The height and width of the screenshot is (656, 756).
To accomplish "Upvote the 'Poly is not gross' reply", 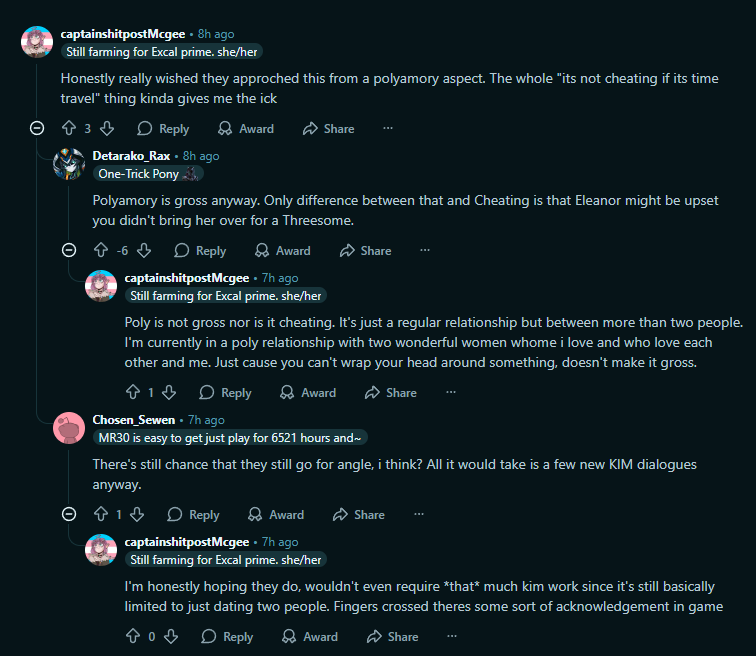I will 133,392.
